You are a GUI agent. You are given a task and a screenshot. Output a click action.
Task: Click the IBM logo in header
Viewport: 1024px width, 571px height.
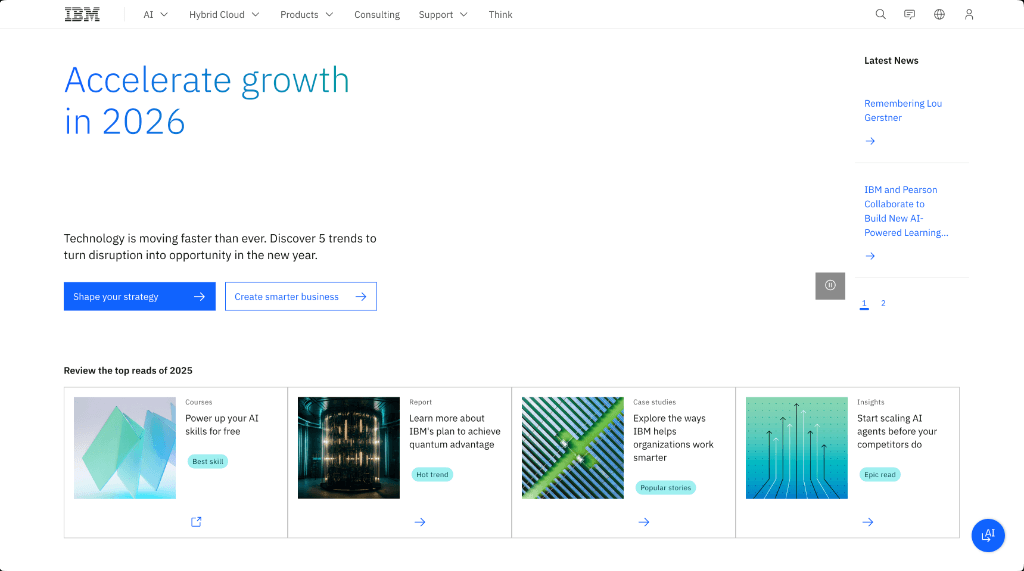click(x=82, y=14)
